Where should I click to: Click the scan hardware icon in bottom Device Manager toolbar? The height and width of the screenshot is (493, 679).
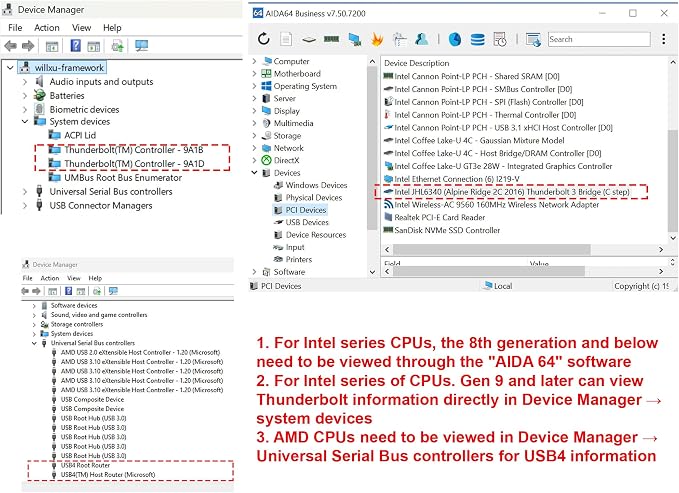[x=113, y=291]
